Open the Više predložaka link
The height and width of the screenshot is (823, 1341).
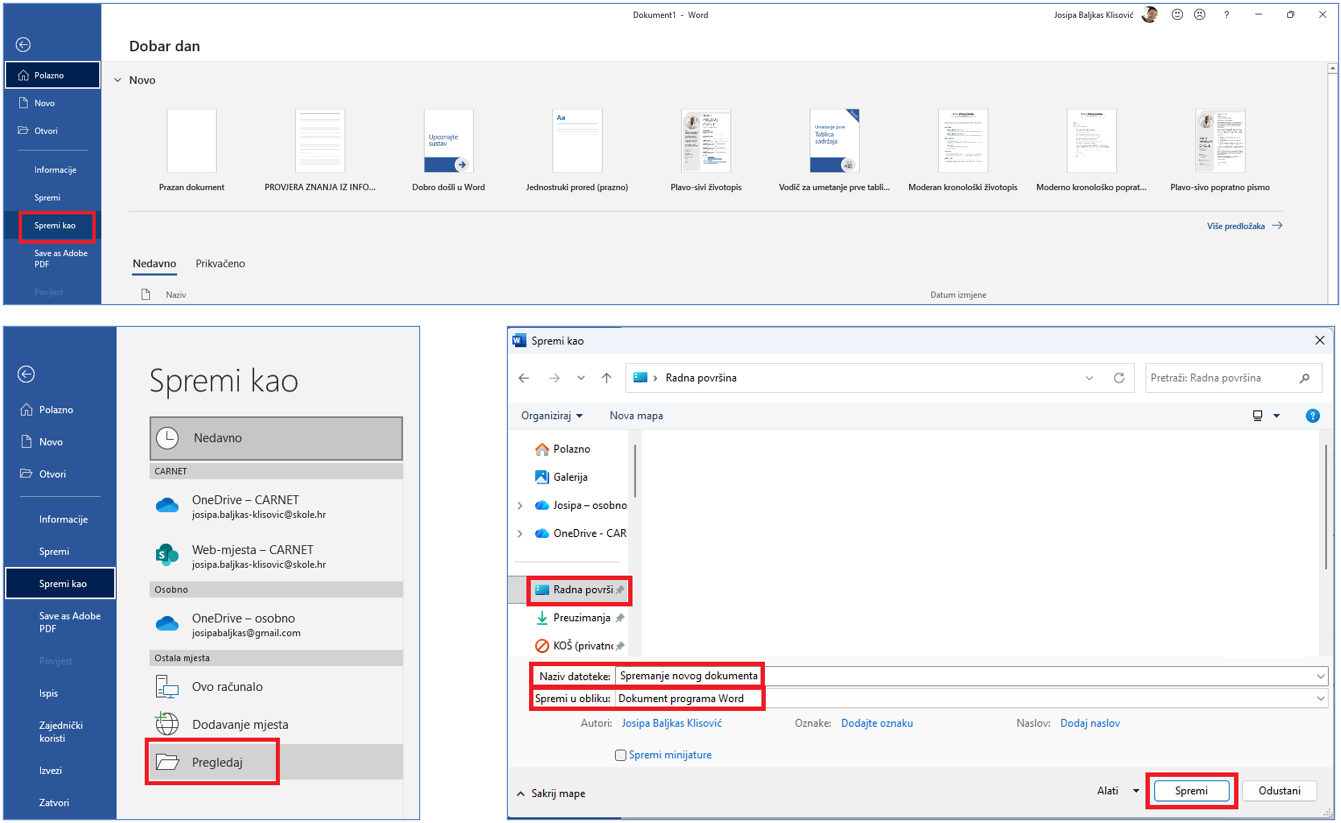point(1244,226)
